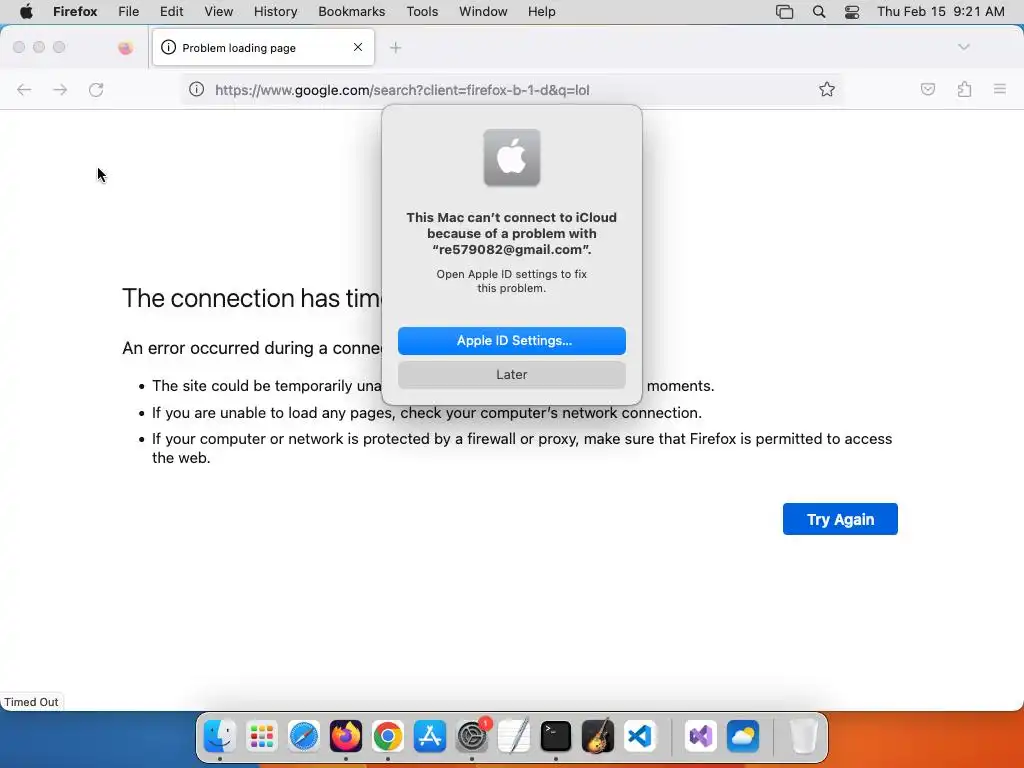Open System Settings from the Dock
Viewport: 1024px width, 768px height.
(472, 736)
